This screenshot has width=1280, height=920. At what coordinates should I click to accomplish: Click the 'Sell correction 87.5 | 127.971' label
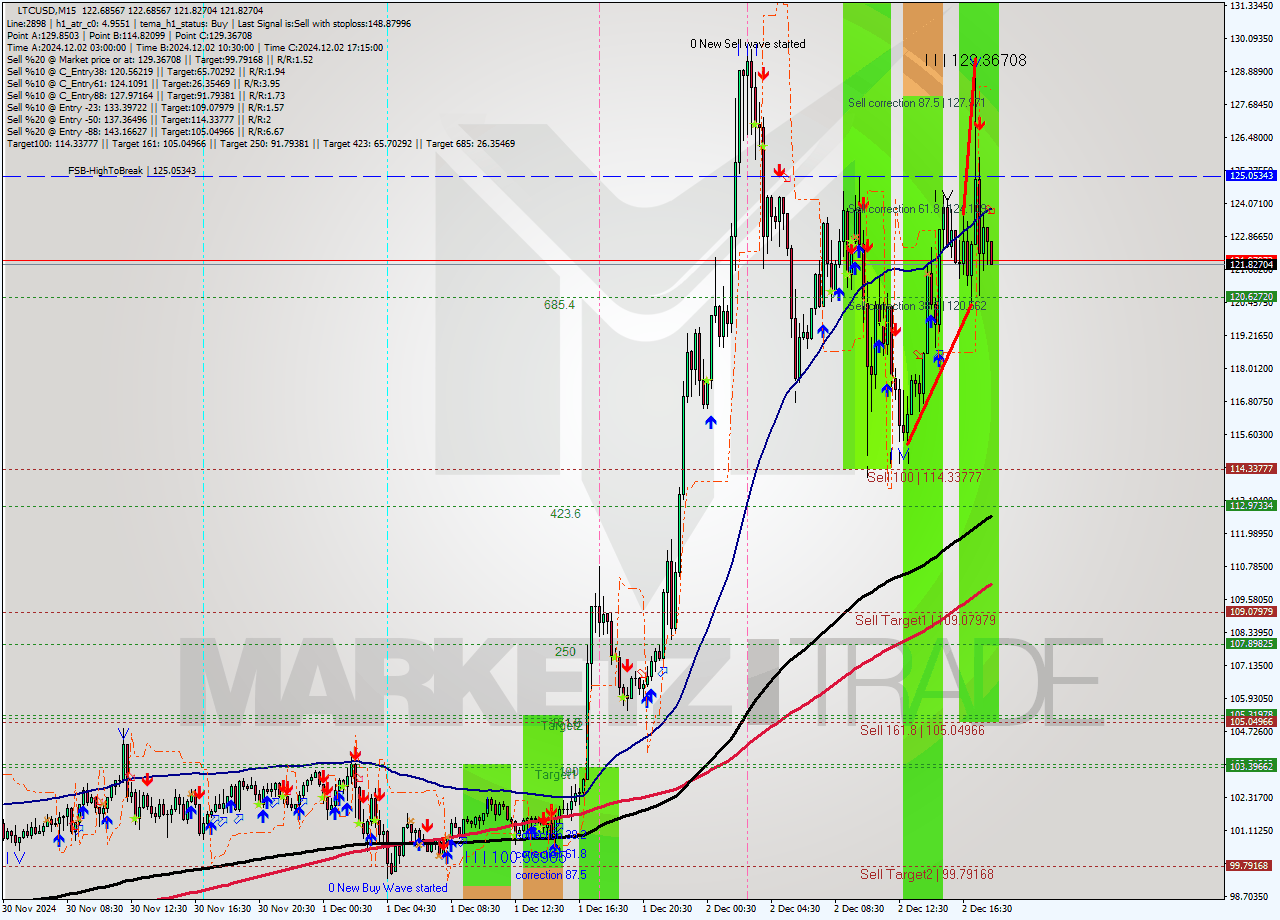[x=917, y=102]
